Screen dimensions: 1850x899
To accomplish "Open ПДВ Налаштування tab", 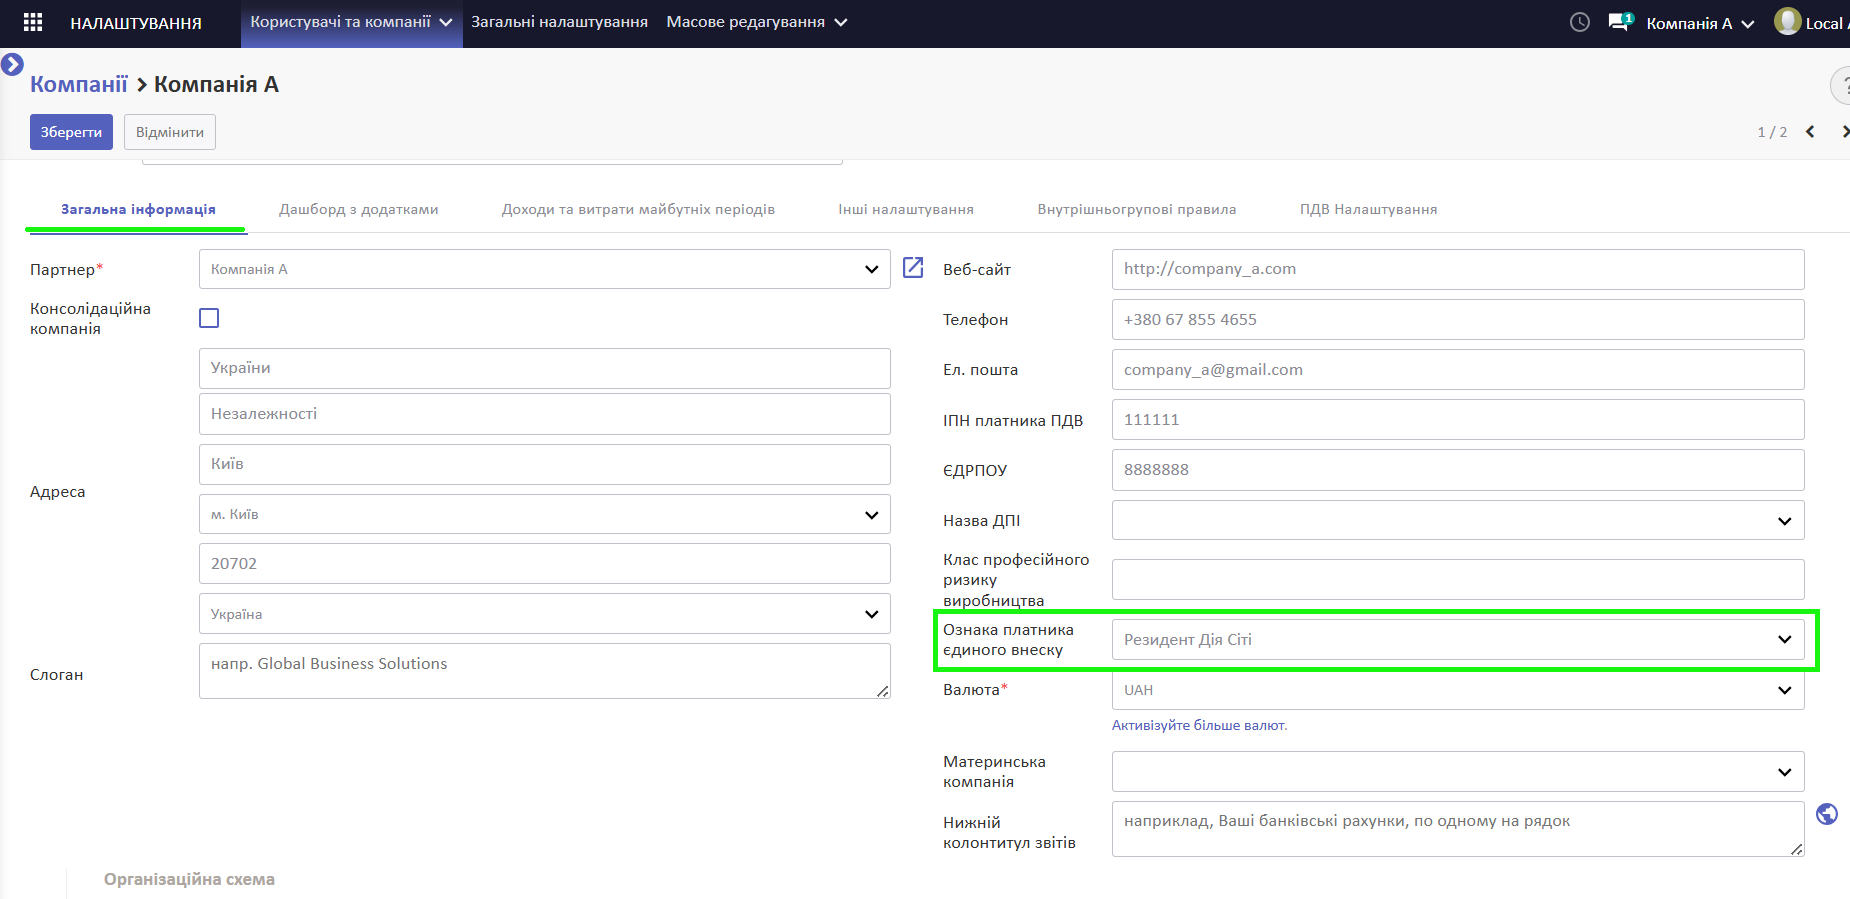I will (x=1368, y=209).
